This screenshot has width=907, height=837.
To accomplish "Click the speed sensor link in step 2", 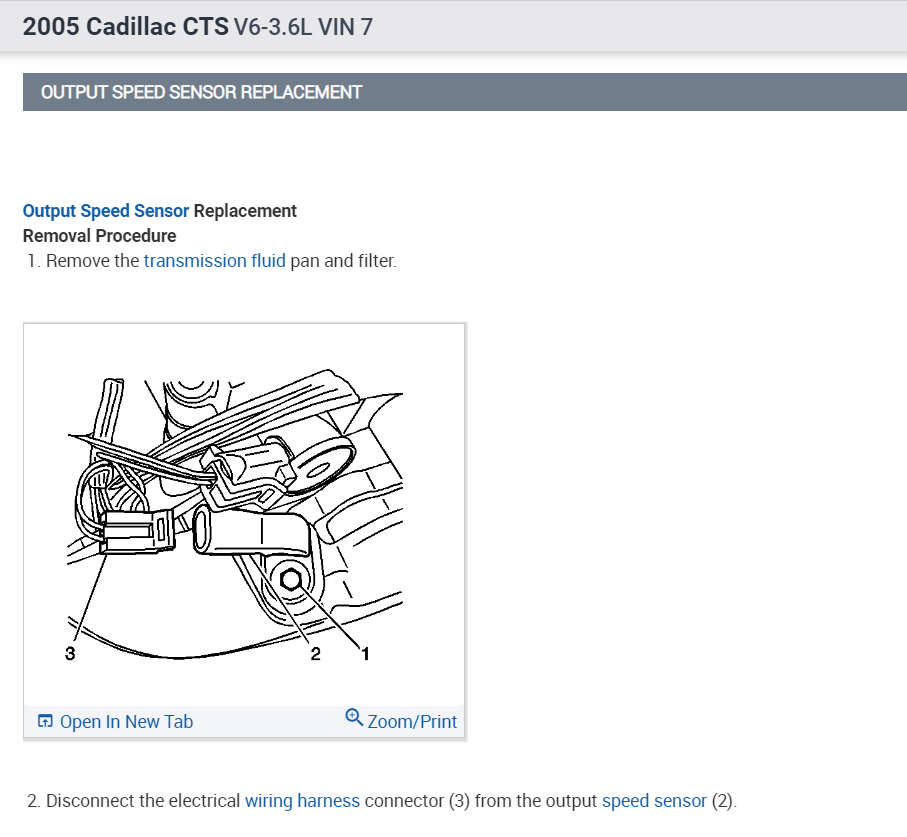I will coord(654,801).
